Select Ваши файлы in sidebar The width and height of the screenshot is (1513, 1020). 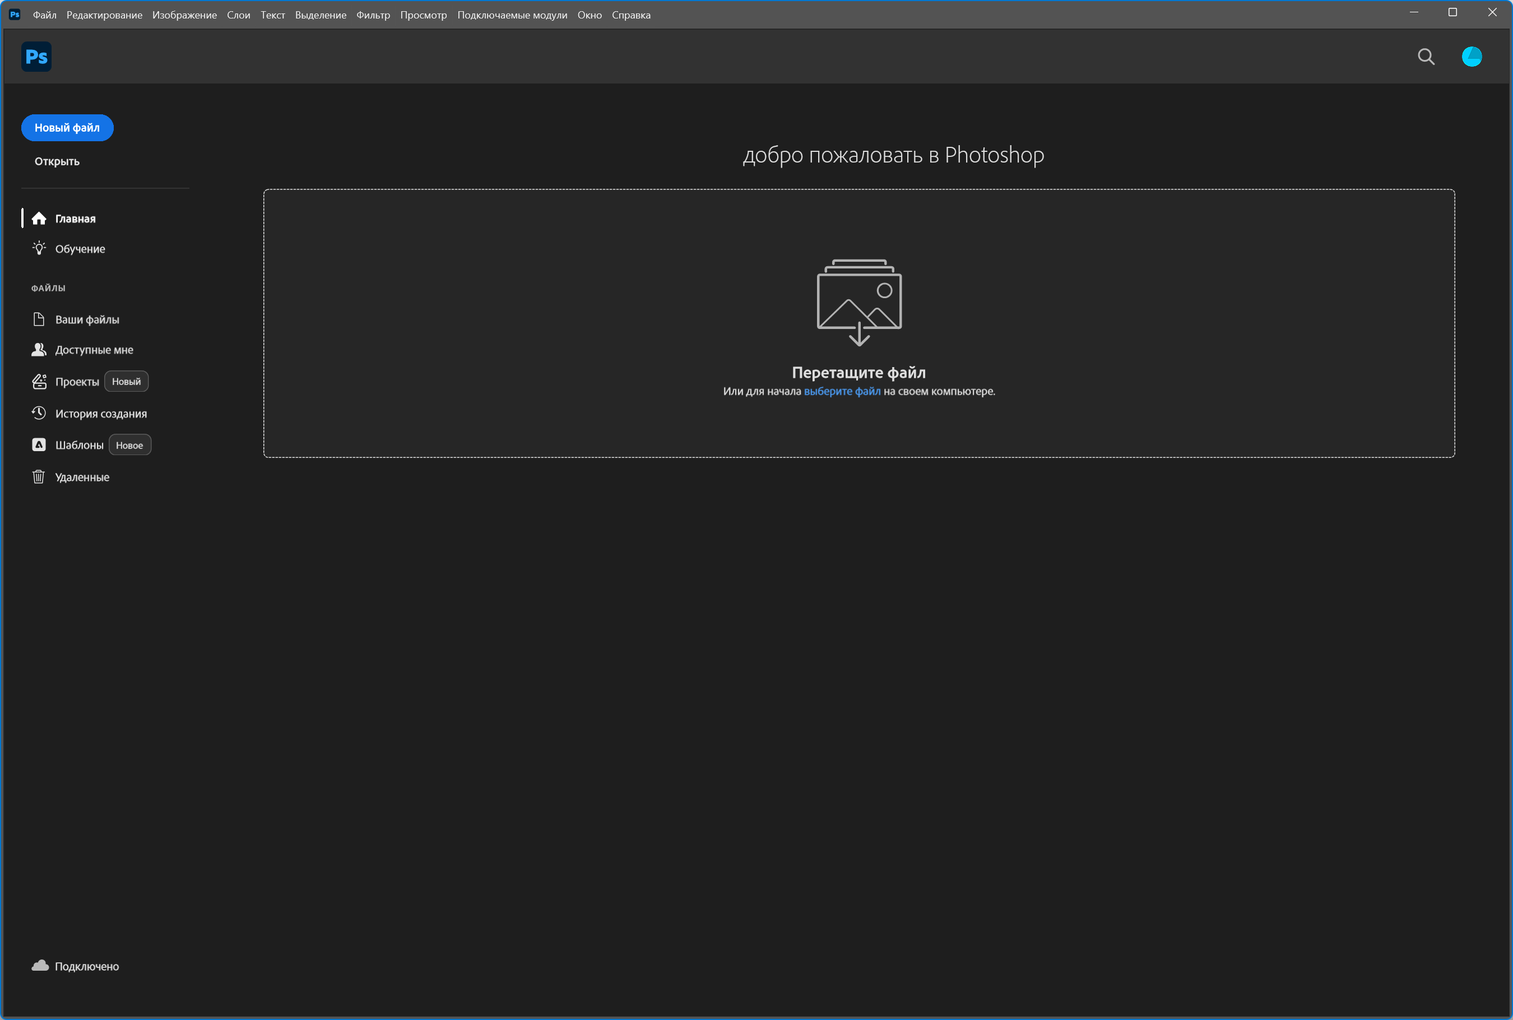click(87, 320)
